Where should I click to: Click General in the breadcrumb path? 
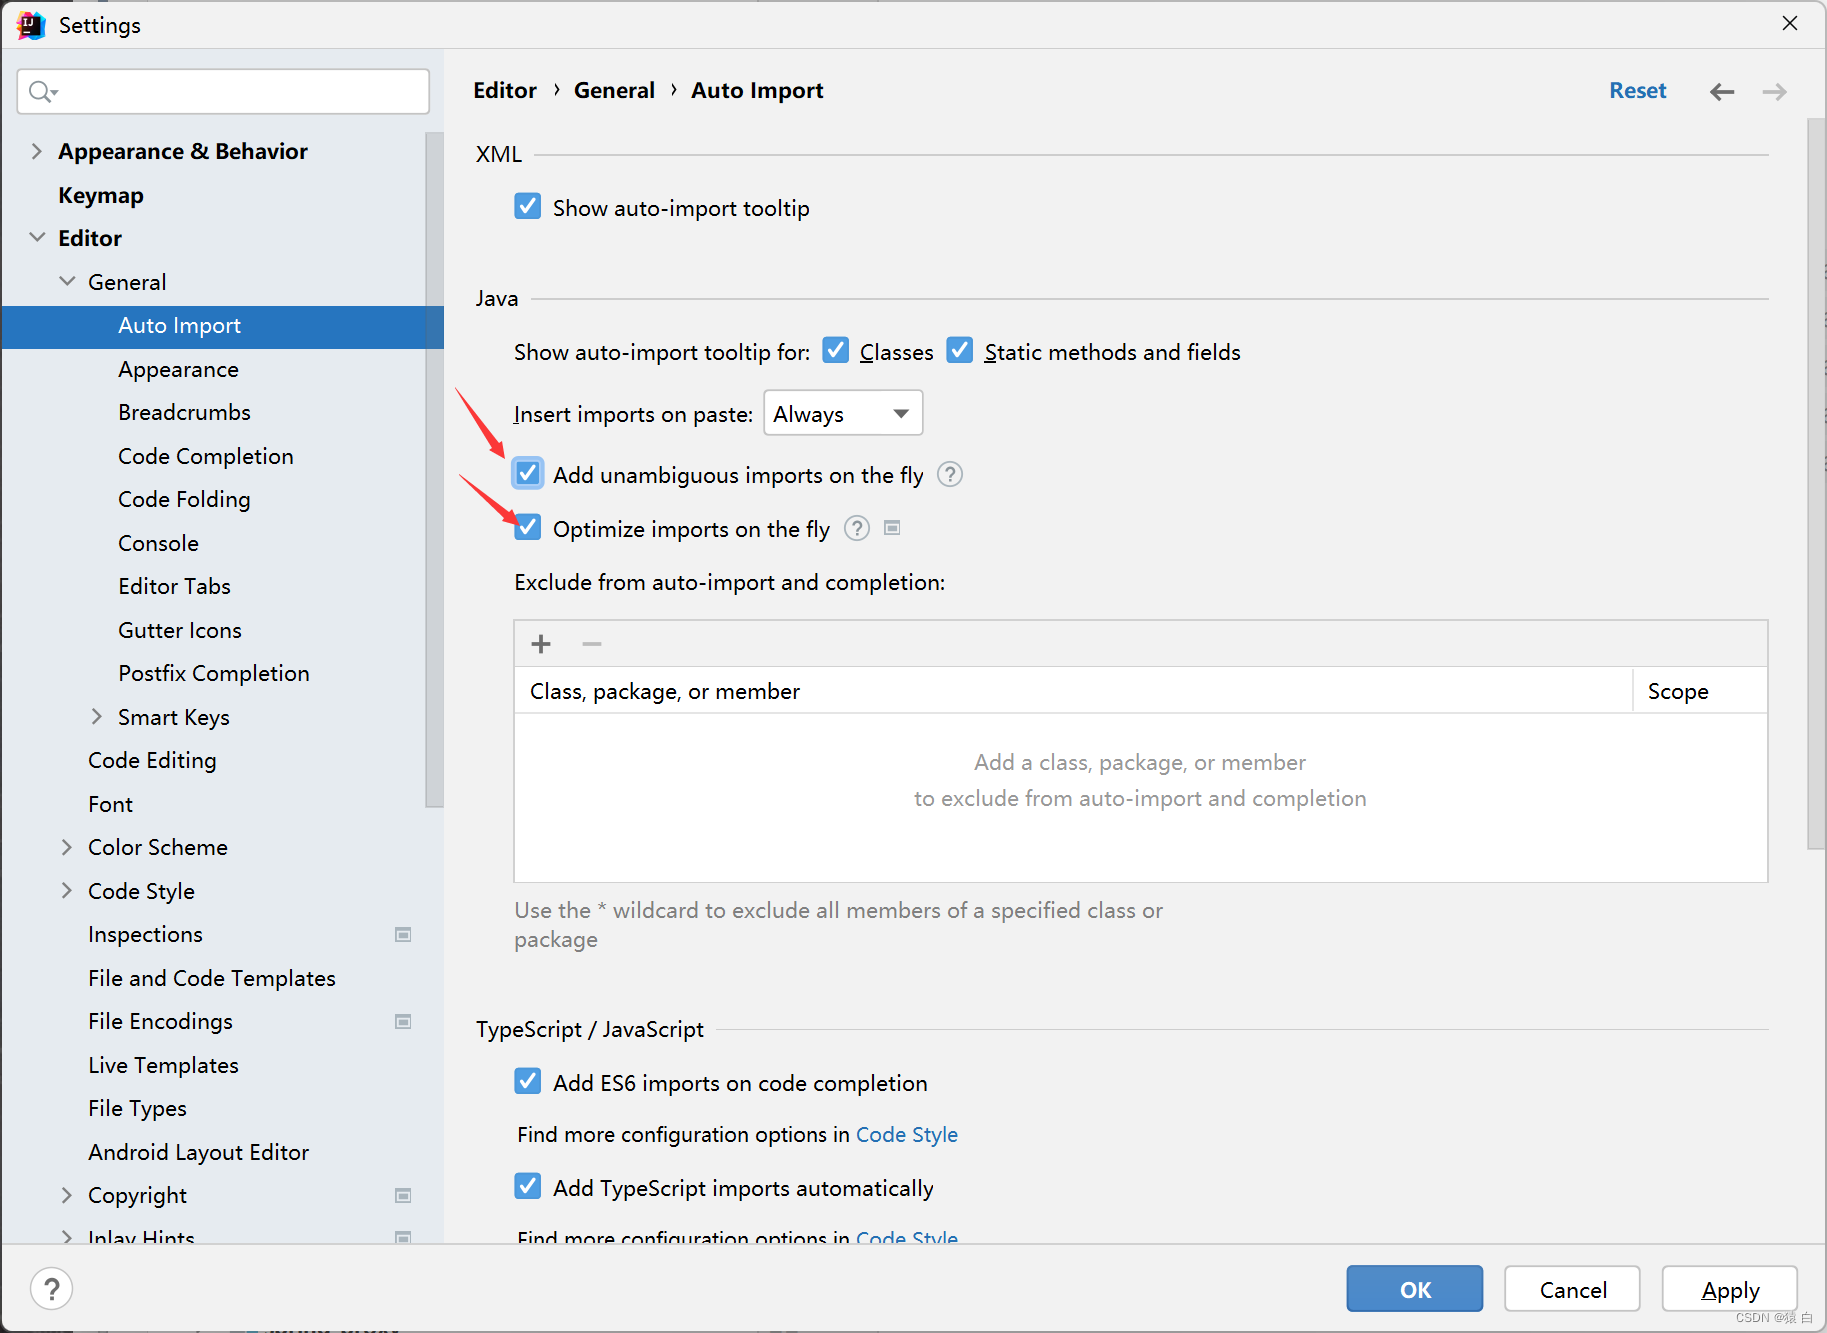pos(614,90)
